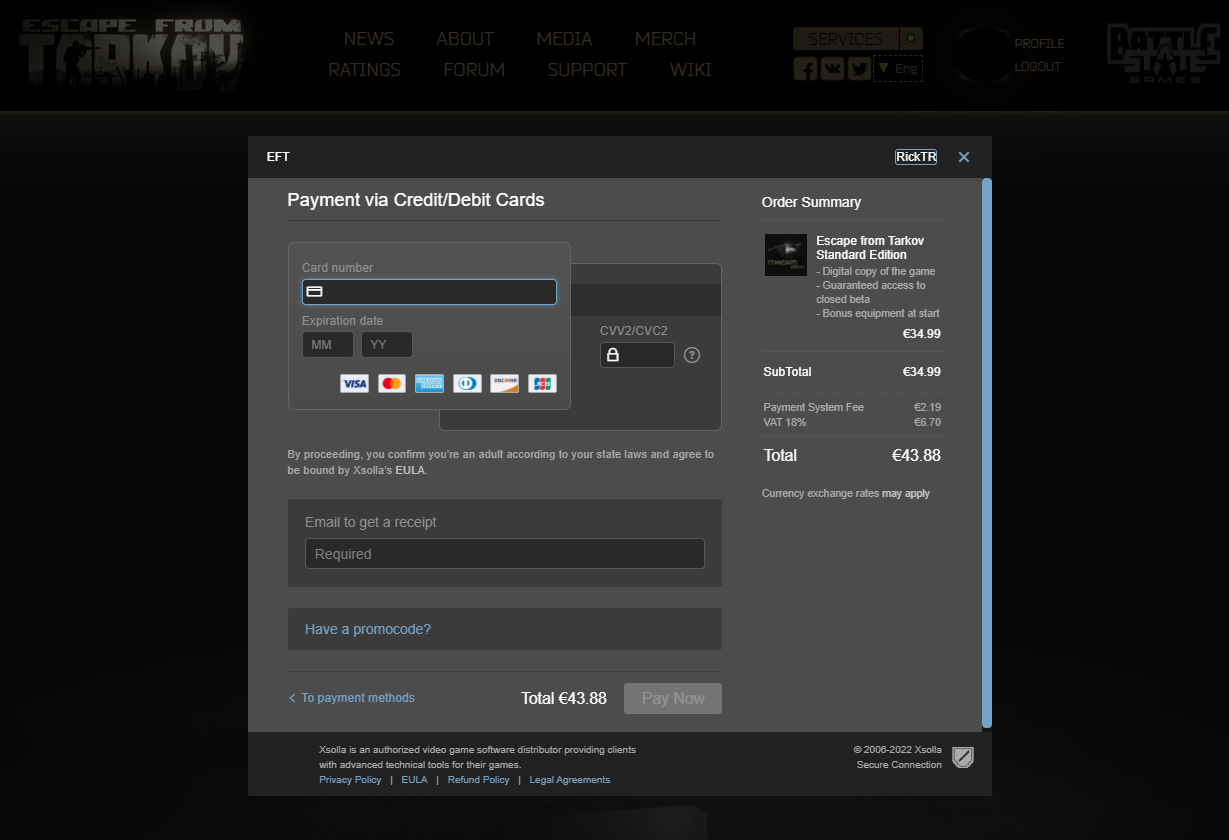This screenshot has height=840, width=1229.
Task: Click the American Express card logo
Action: (429, 384)
